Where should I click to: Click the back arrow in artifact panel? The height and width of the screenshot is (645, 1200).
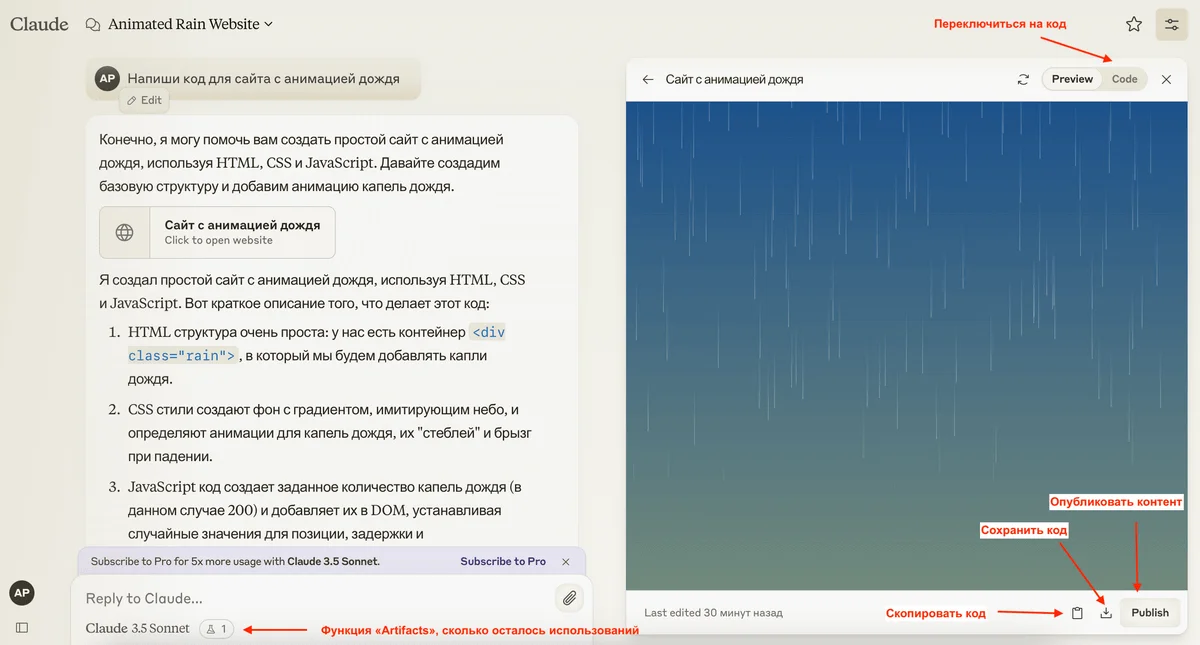click(x=648, y=79)
